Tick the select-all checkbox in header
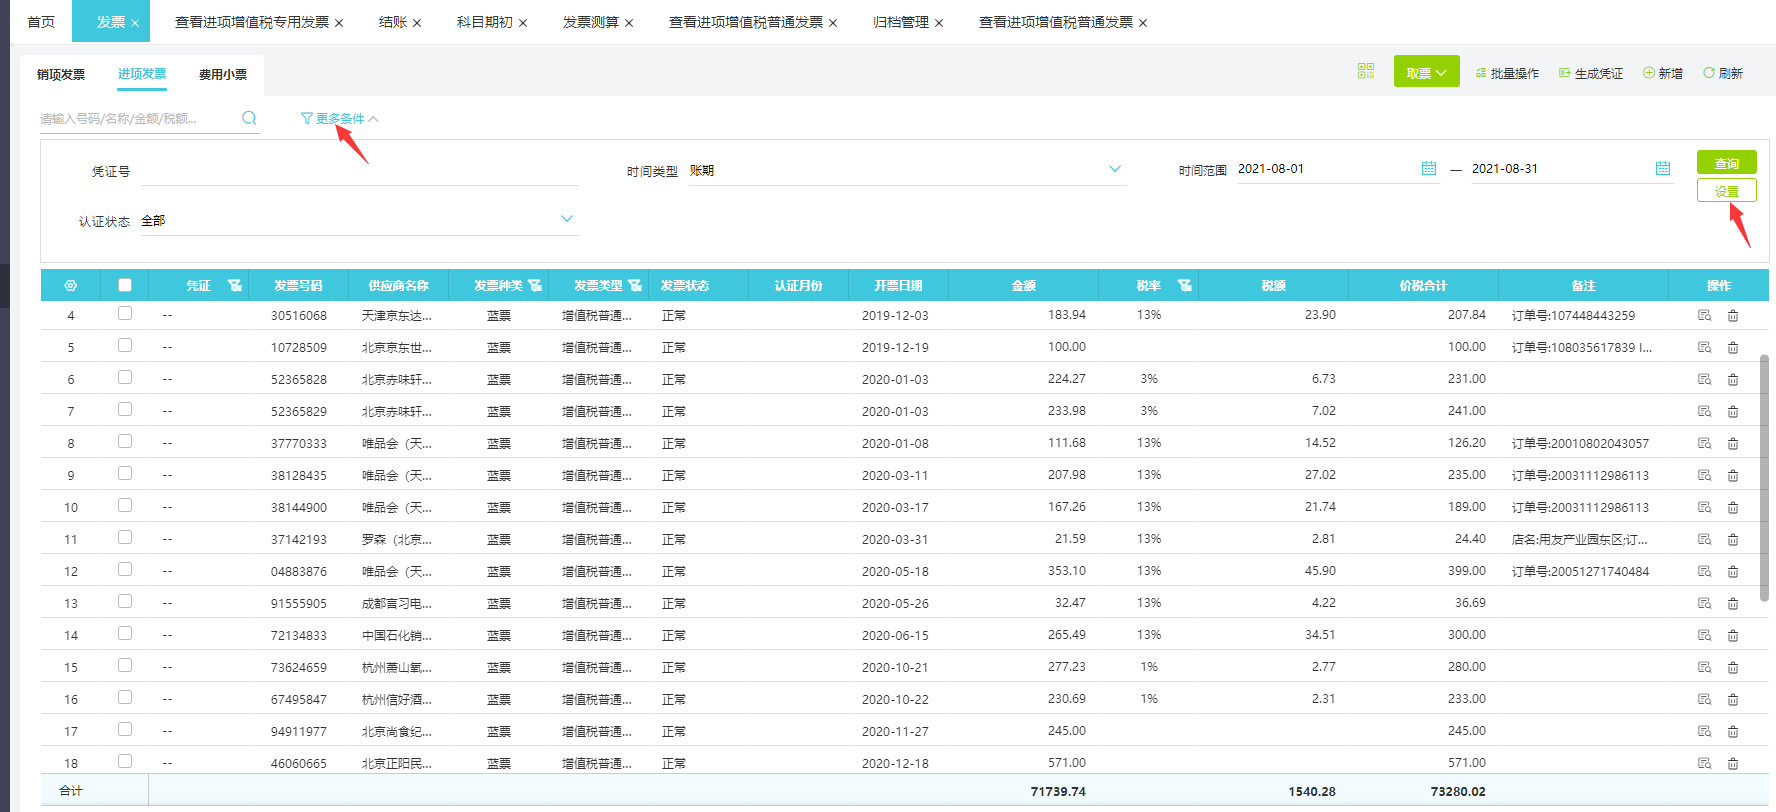The height and width of the screenshot is (812, 1776). tap(125, 285)
